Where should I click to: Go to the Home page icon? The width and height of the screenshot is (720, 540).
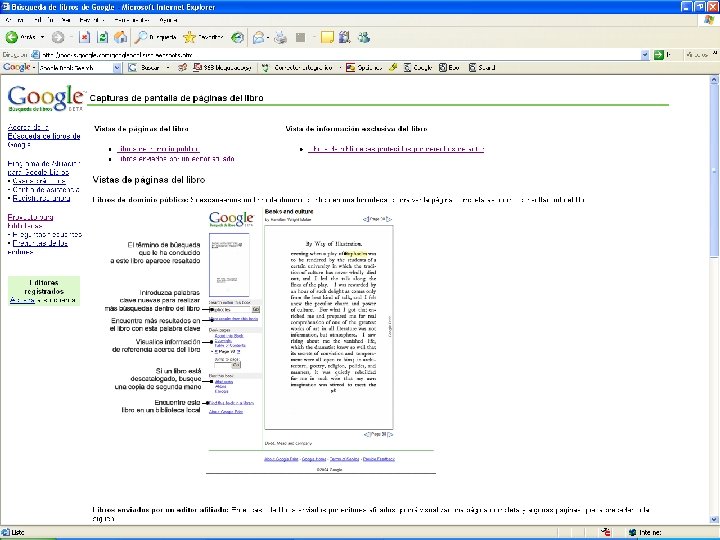click(x=121, y=37)
